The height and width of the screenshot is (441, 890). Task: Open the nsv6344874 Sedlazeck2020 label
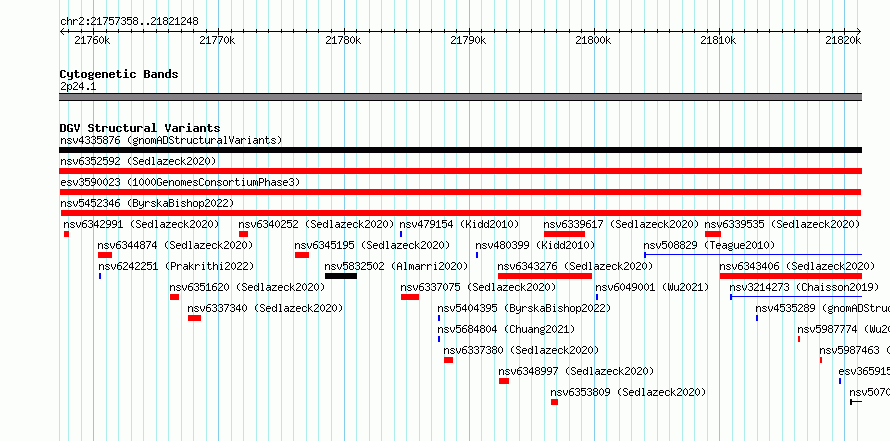point(175,245)
